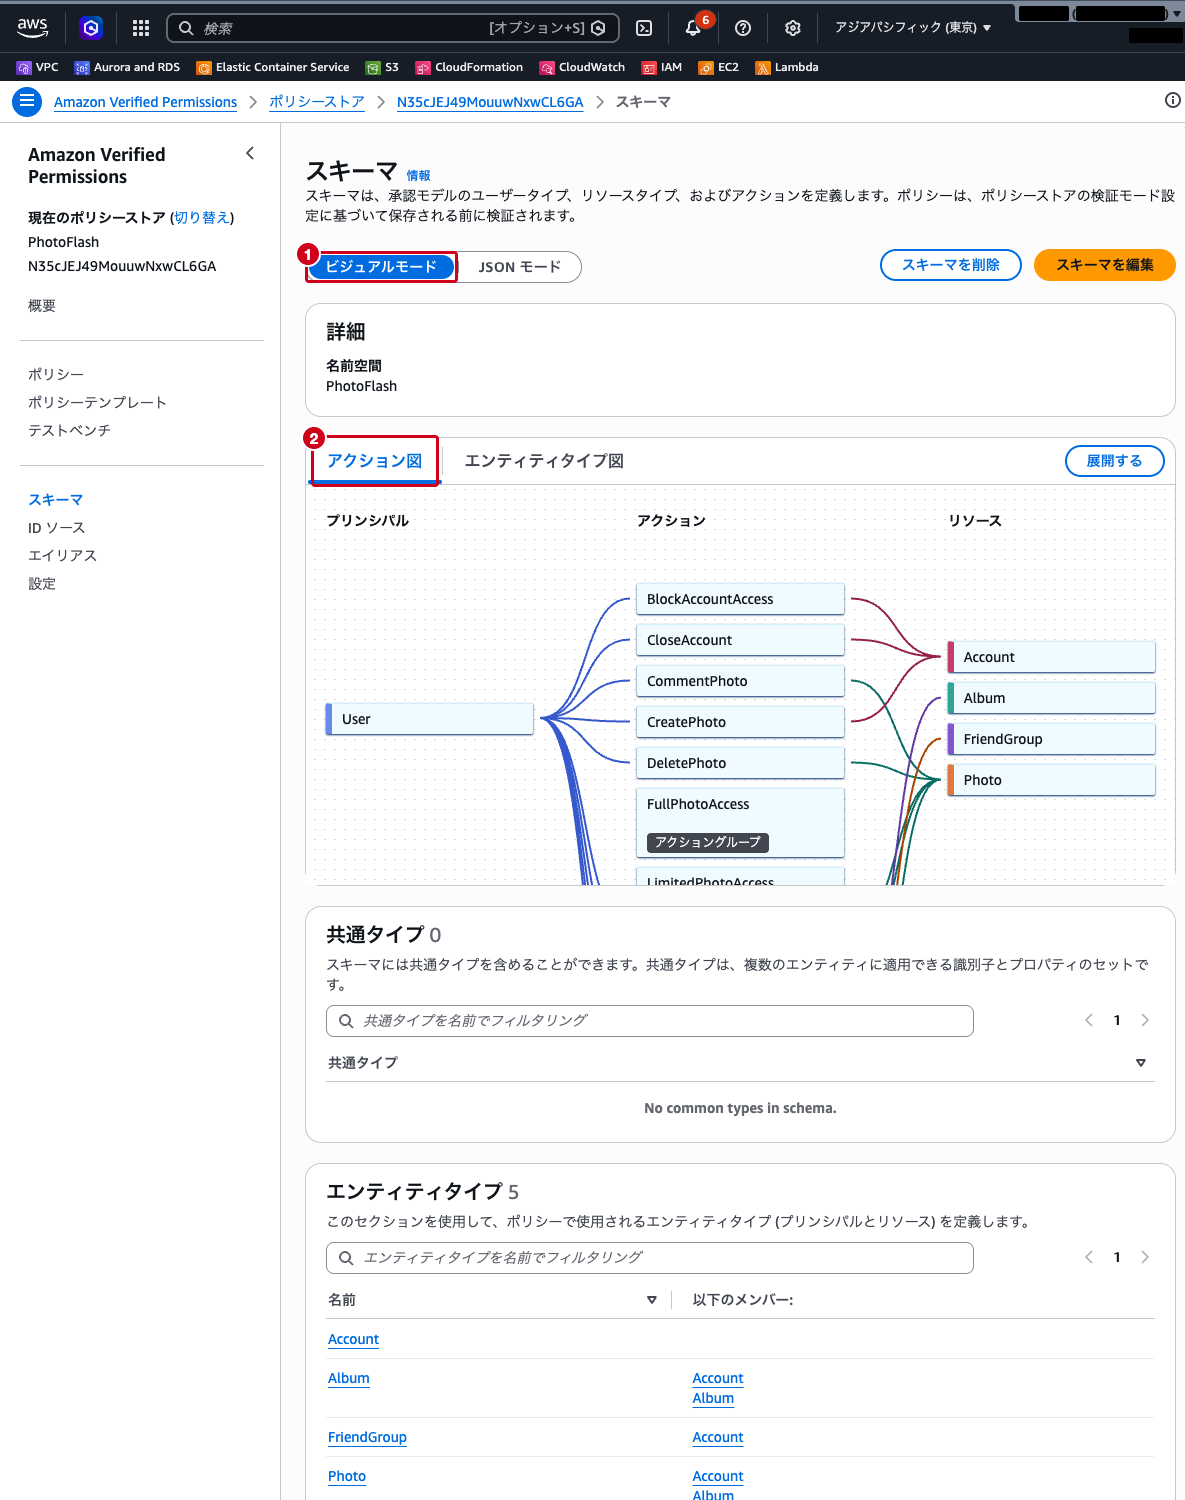1185x1500 pixels.
Task: Open ポリシーテンプレート in side navigation
Action: [98, 402]
